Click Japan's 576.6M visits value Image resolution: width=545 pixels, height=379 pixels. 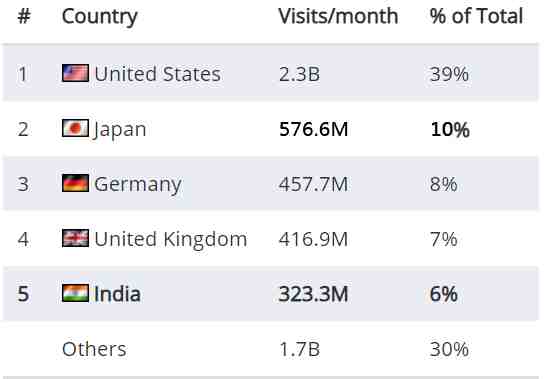click(313, 129)
